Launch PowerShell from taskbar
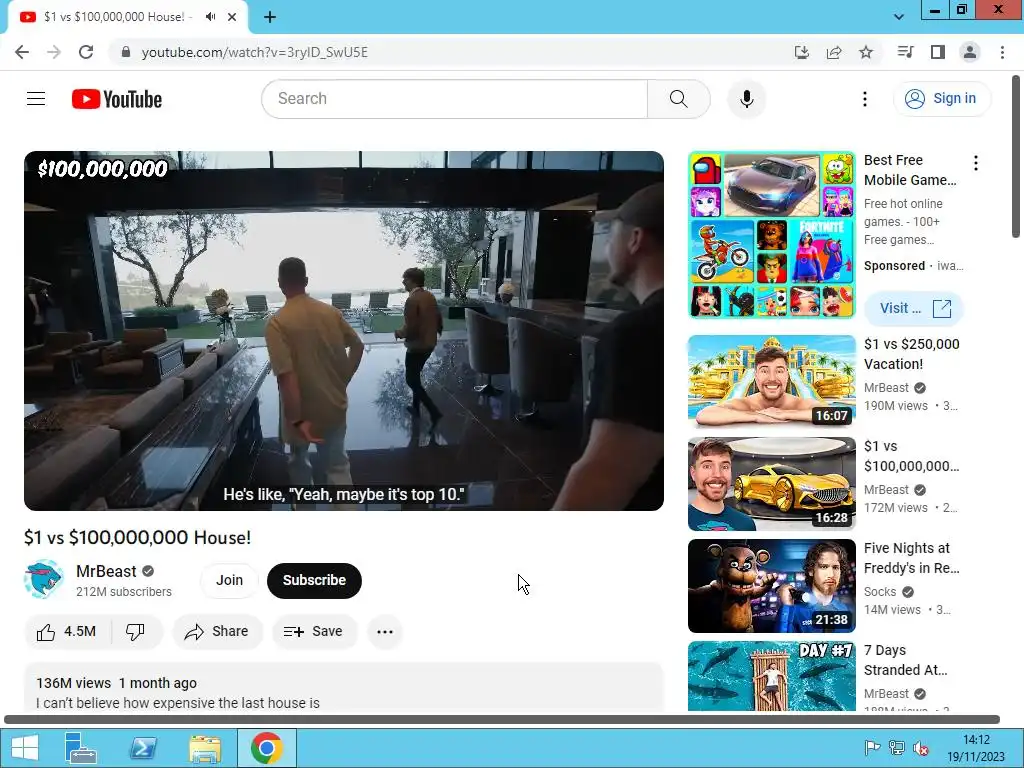 pos(143,748)
